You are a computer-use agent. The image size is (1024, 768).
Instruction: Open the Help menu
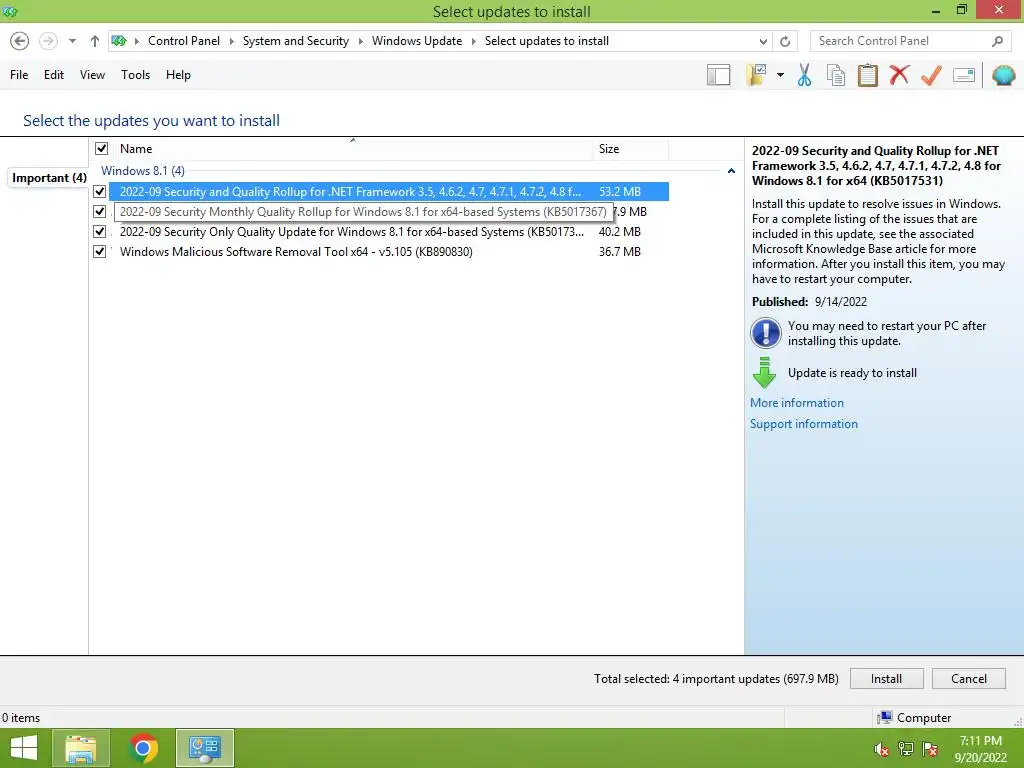178,75
